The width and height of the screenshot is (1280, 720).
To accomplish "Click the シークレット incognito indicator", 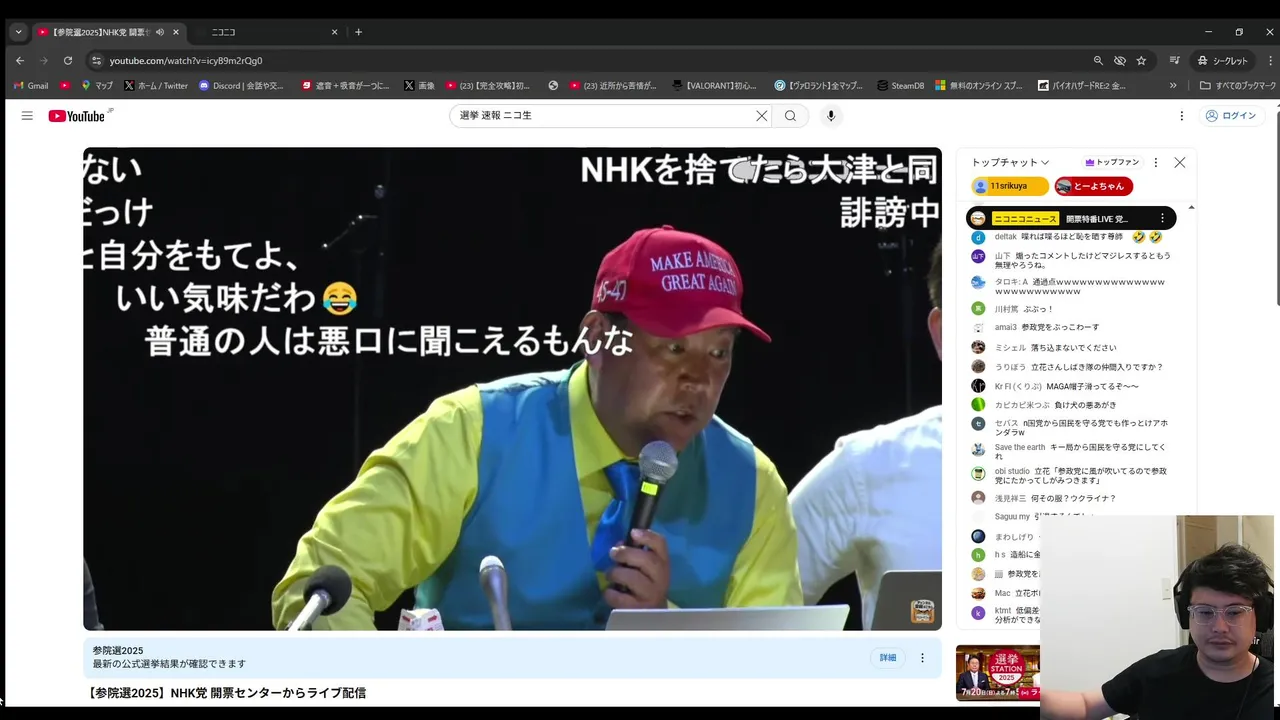I will coord(1223,60).
